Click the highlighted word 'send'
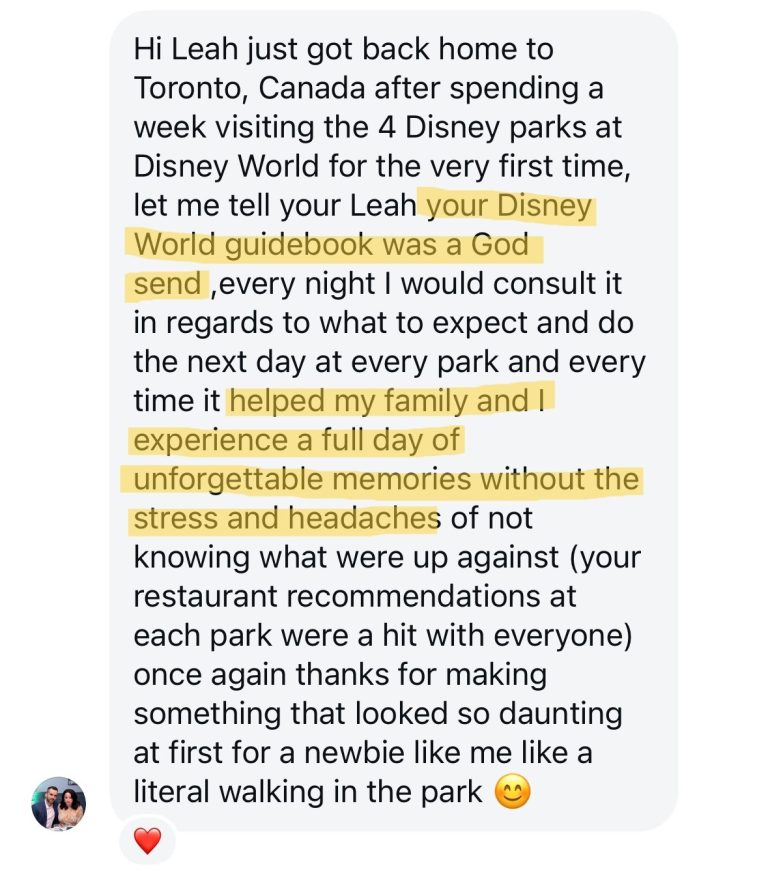This screenshot has width=768, height=881. point(167,284)
